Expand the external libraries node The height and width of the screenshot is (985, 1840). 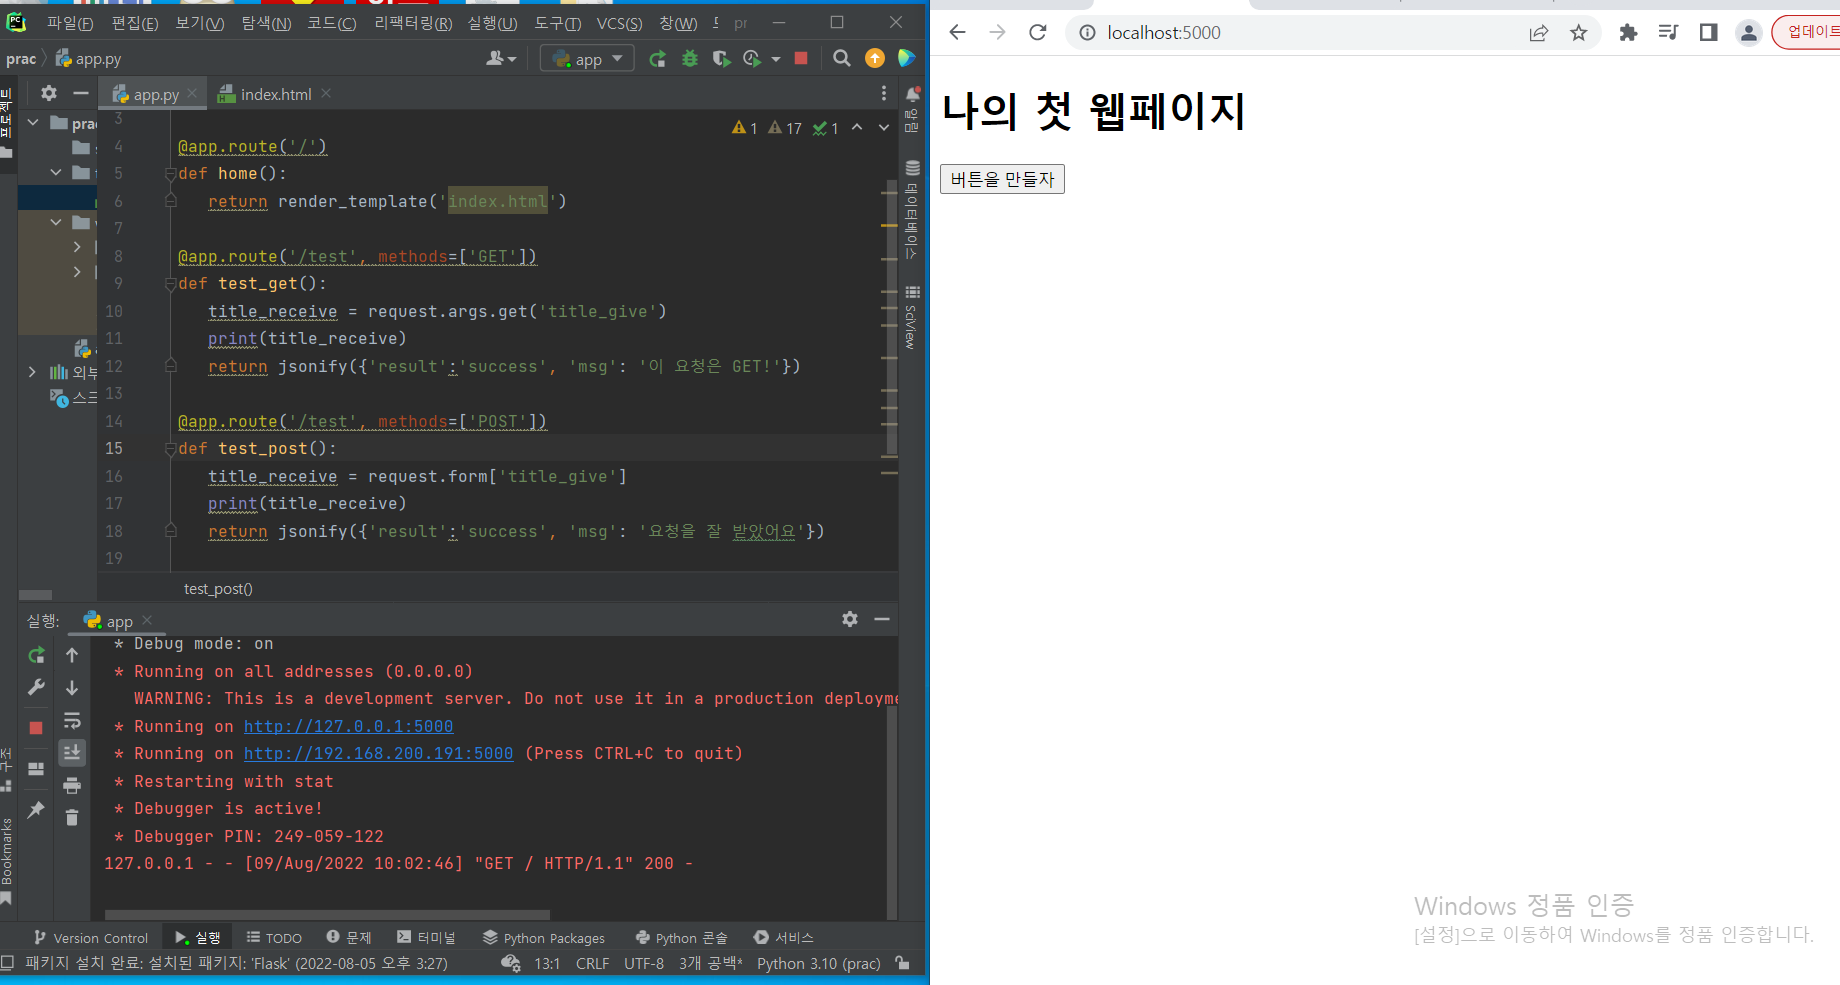(x=33, y=372)
